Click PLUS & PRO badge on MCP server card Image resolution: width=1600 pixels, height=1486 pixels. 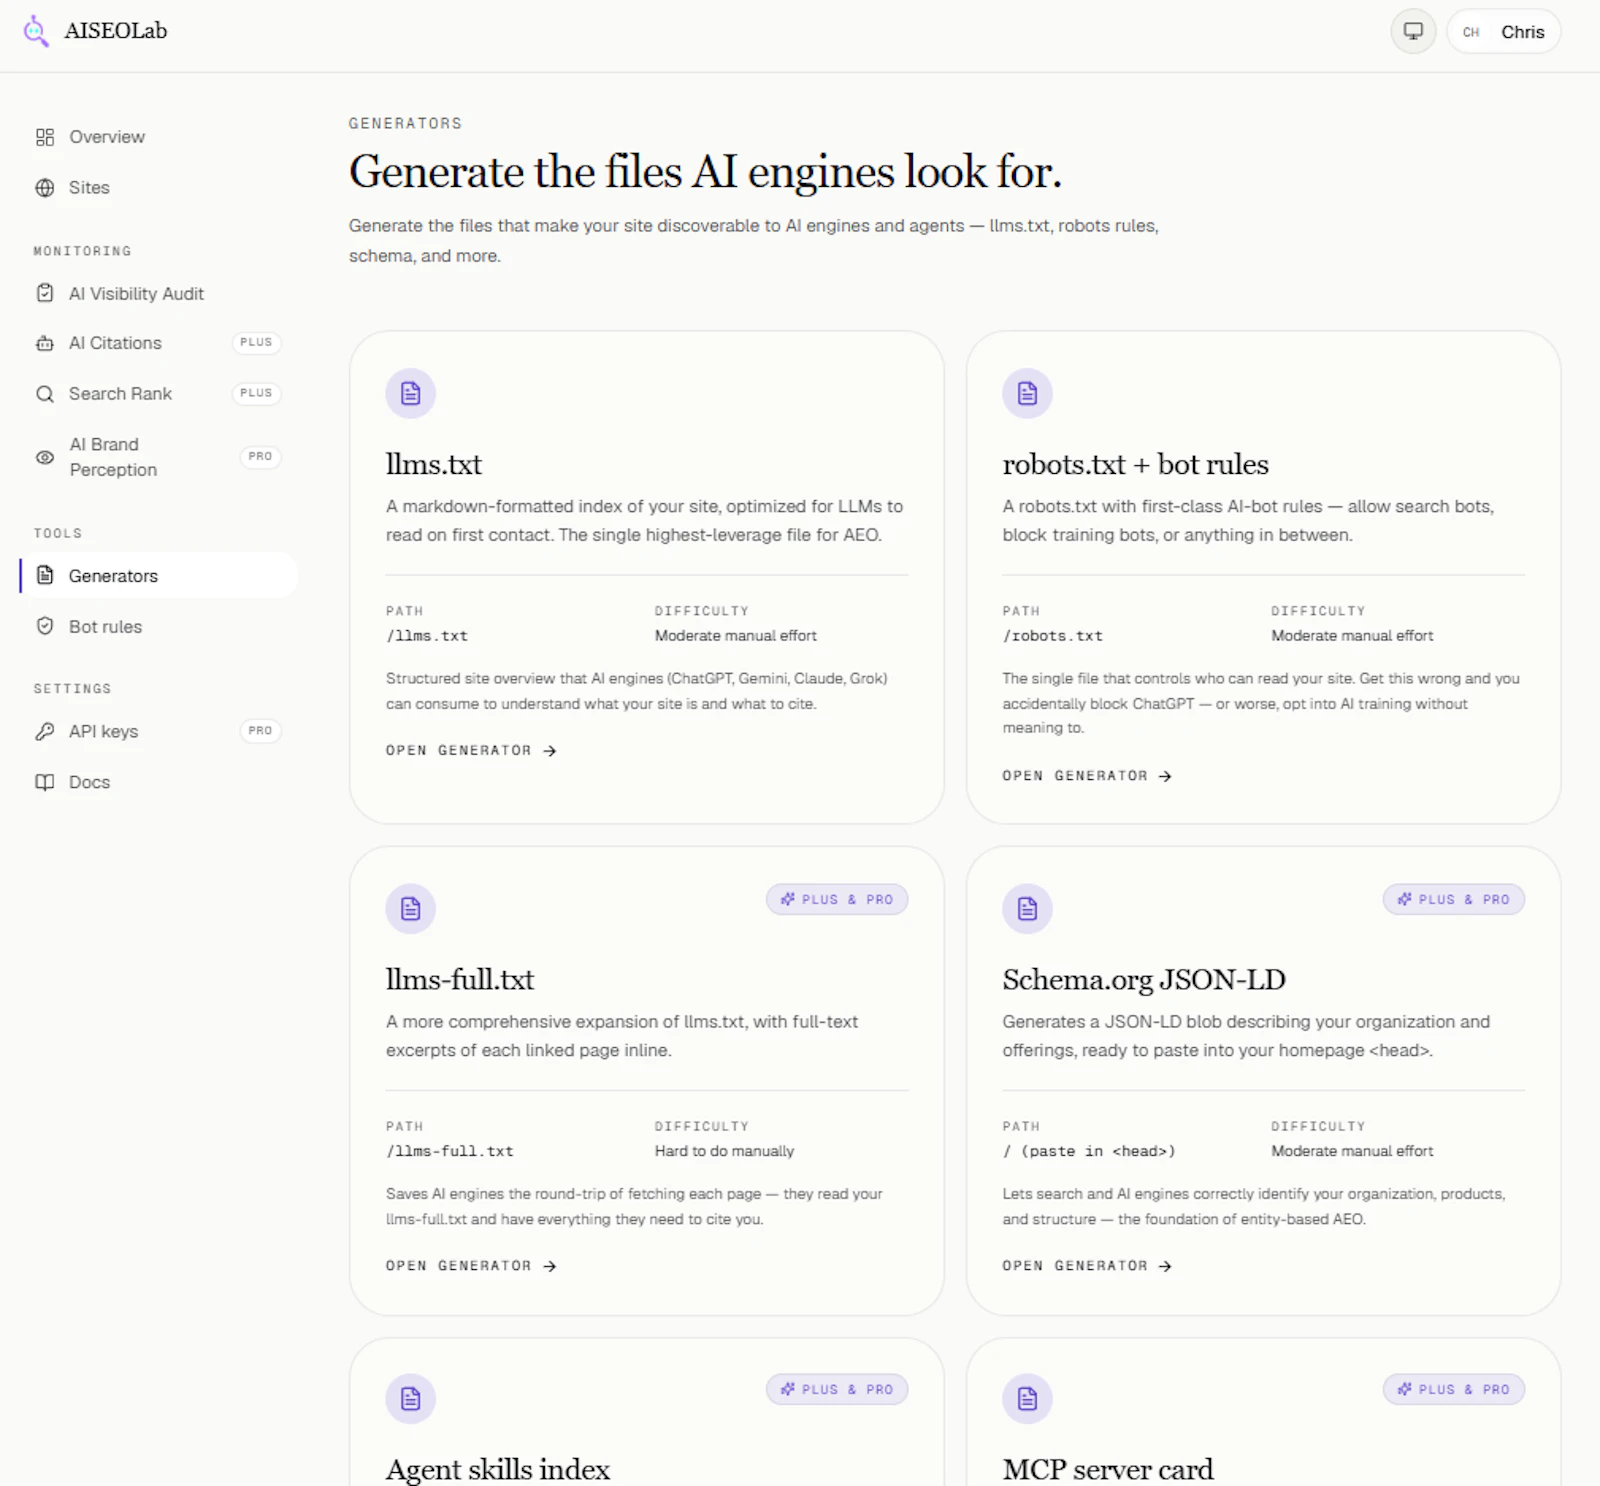tap(1454, 1390)
